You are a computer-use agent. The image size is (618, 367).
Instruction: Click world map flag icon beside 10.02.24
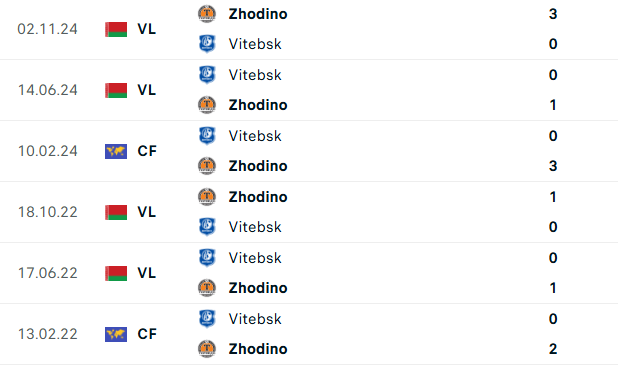click(116, 151)
